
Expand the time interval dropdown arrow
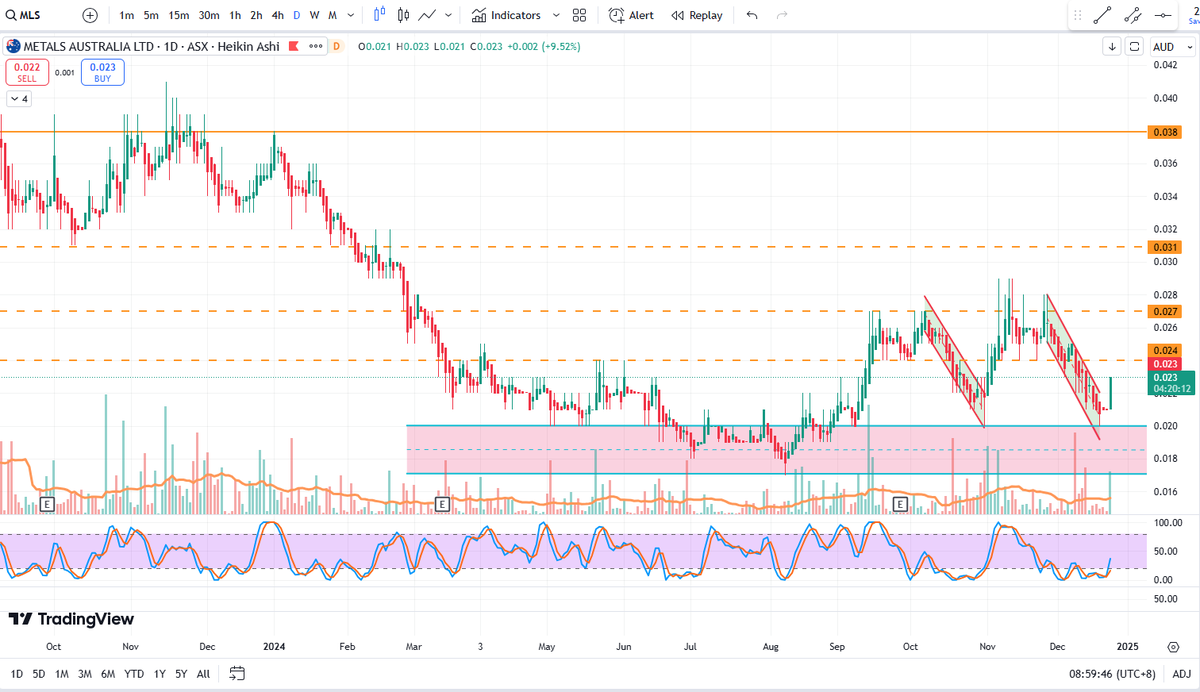point(352,15)
